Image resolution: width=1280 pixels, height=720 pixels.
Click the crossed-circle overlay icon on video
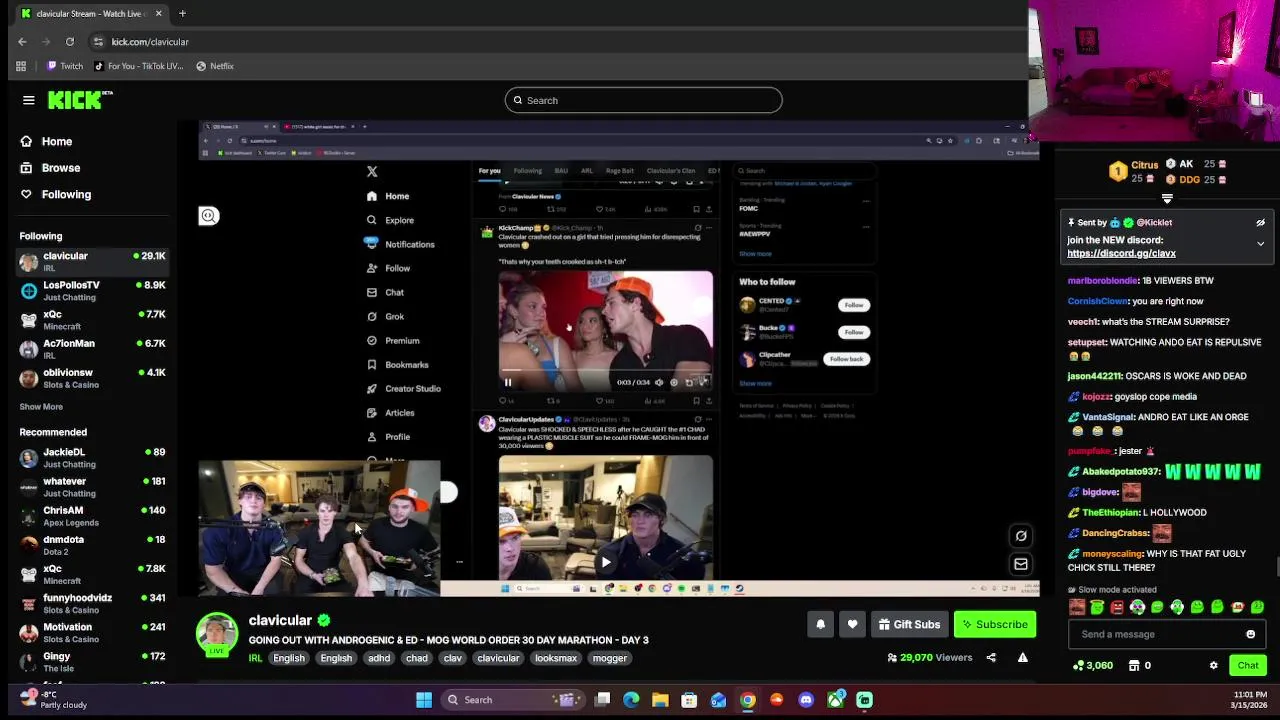click(x=1021, y=535)
